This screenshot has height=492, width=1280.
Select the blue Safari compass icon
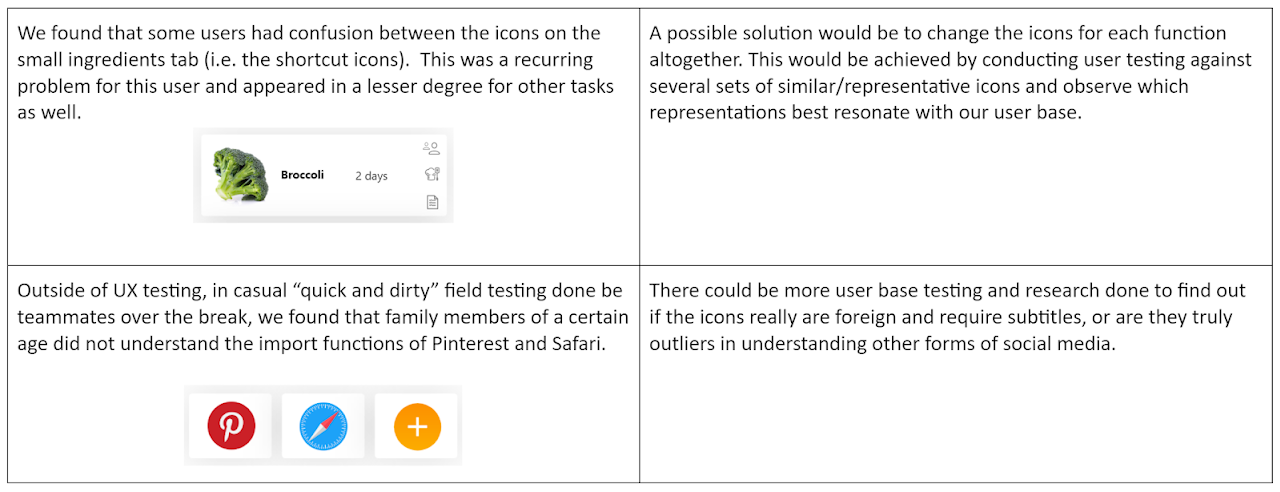click(x=323, y=426)
